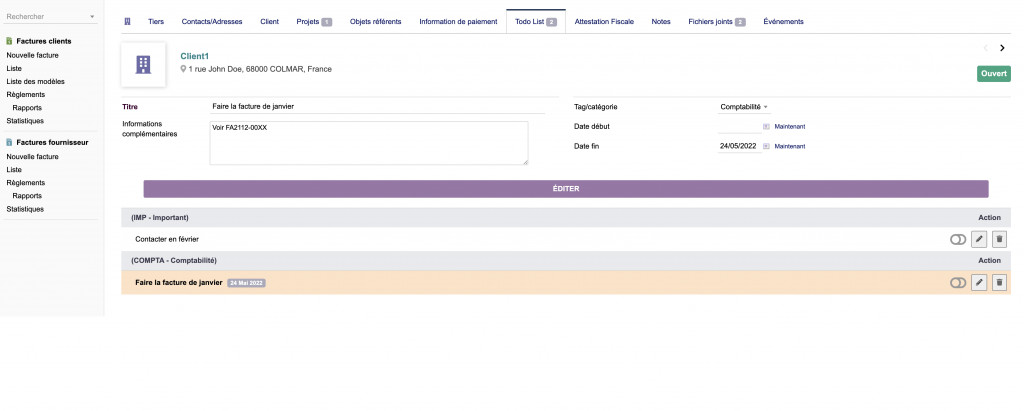This screenshot has height=411, width=1024.
Task: Open the Information de paiement tab
Action: (x=458, y=22)
